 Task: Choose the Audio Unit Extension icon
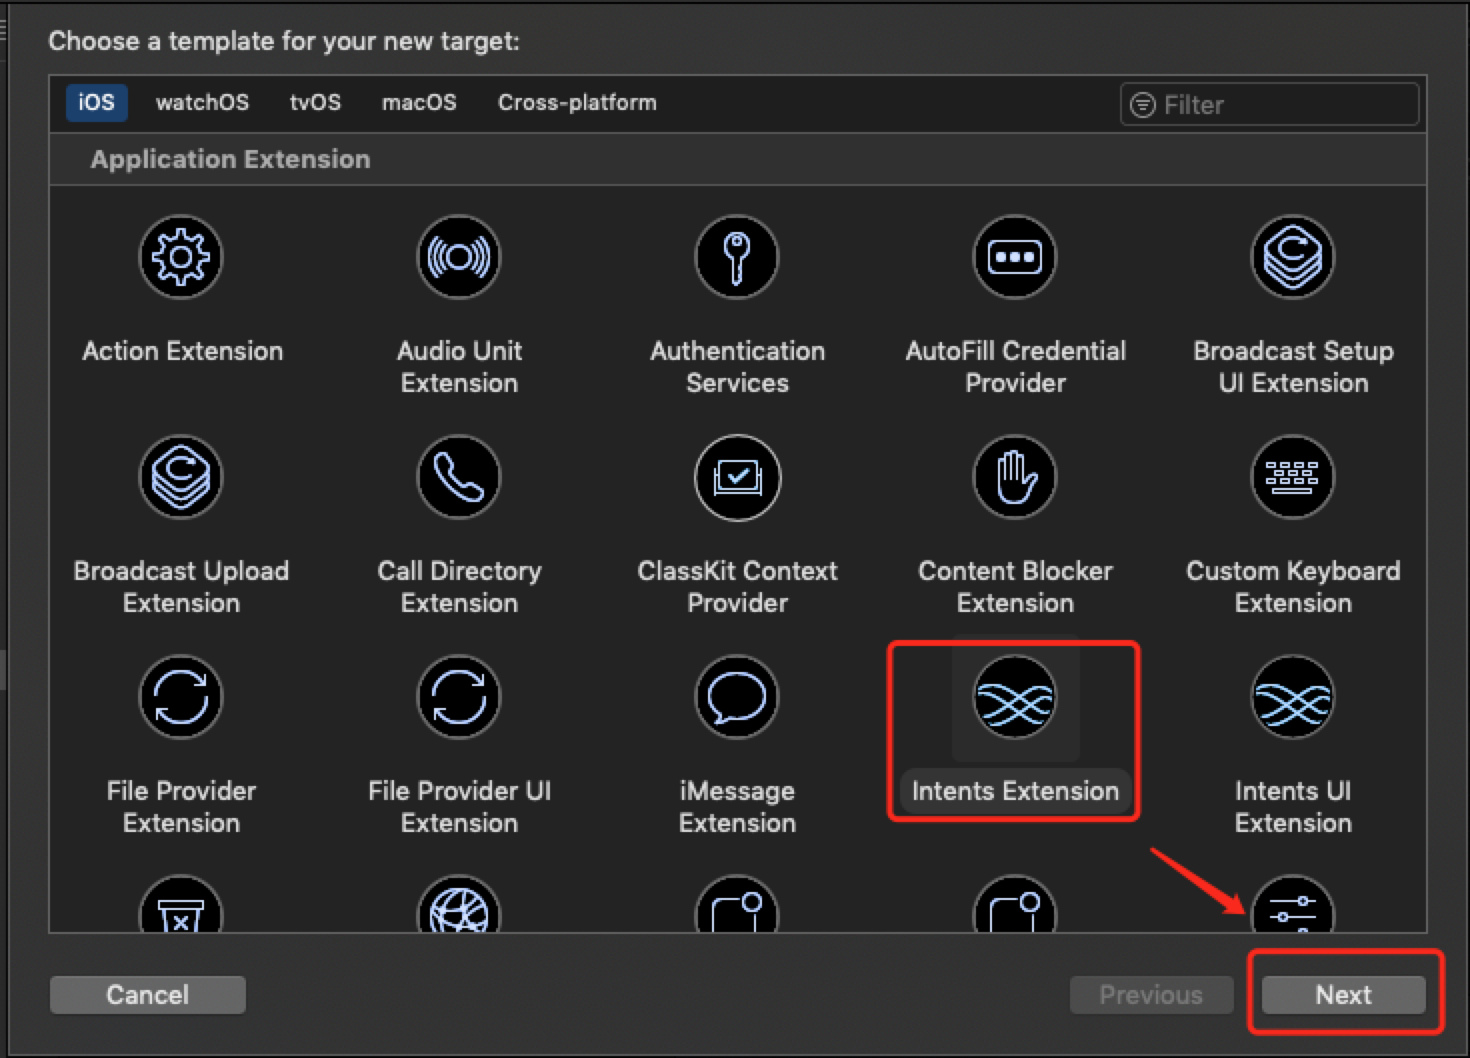click(x=459, y=257)
